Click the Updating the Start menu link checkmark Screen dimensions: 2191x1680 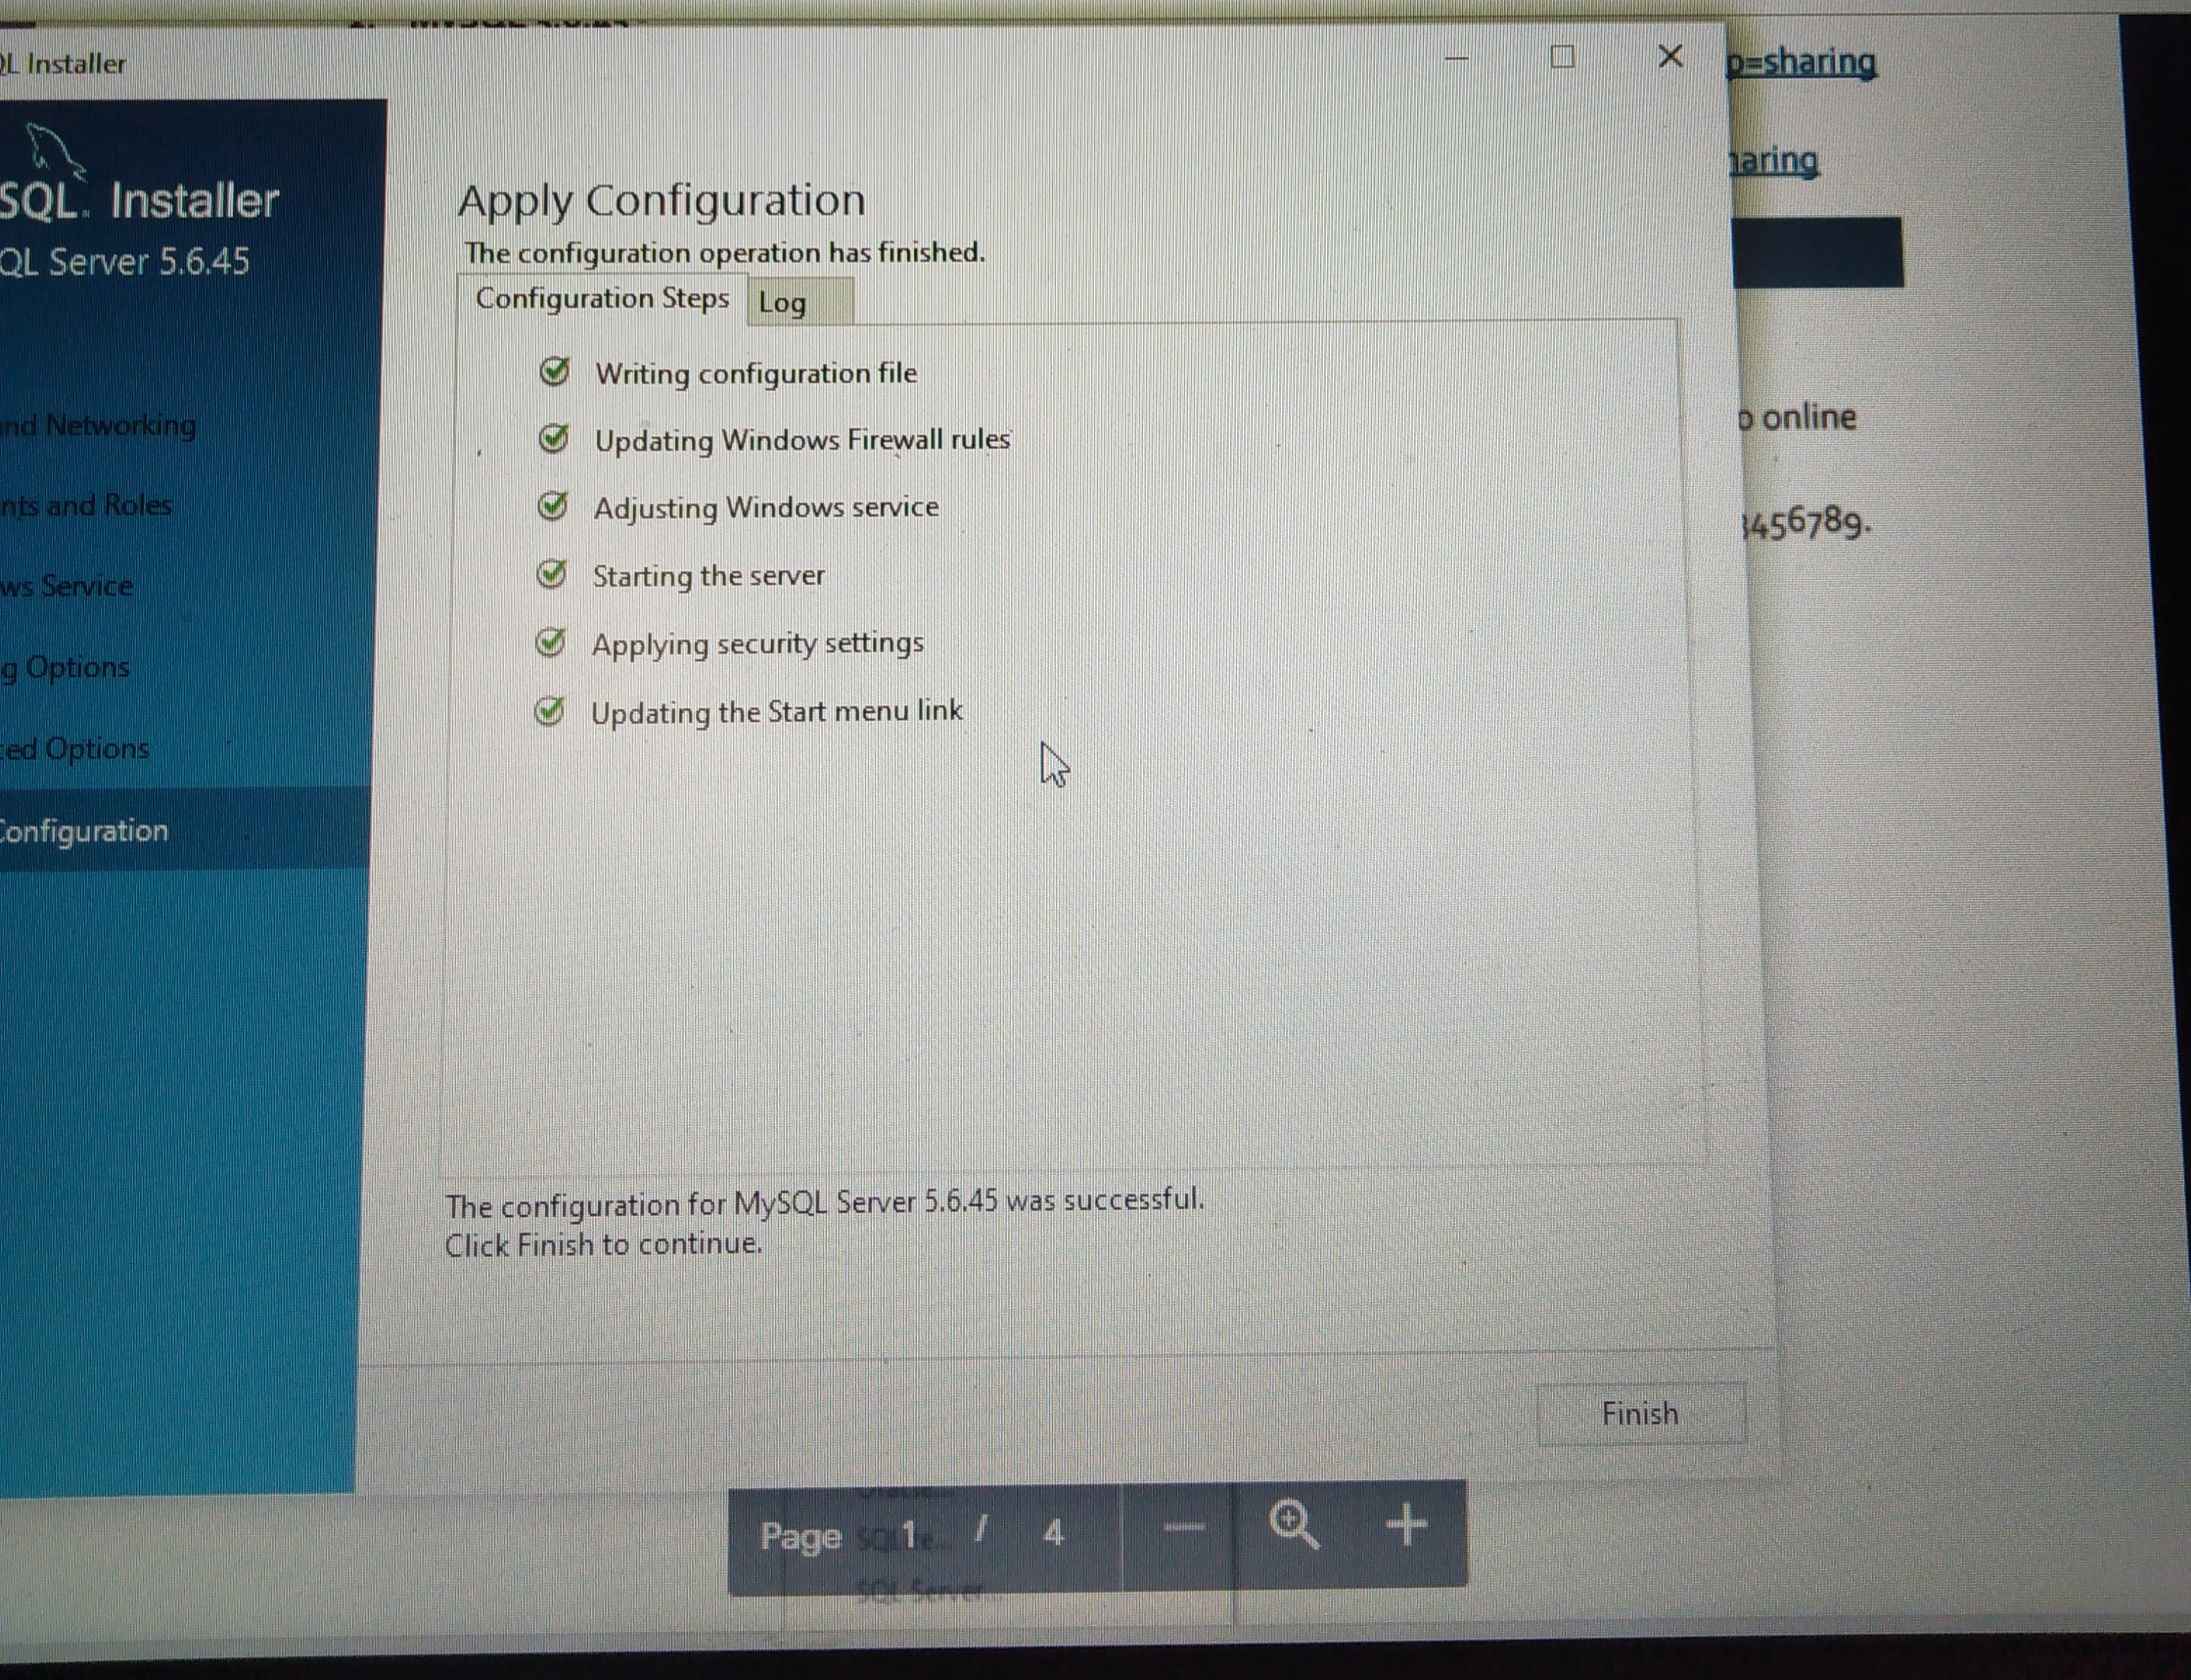pos(549,711)
